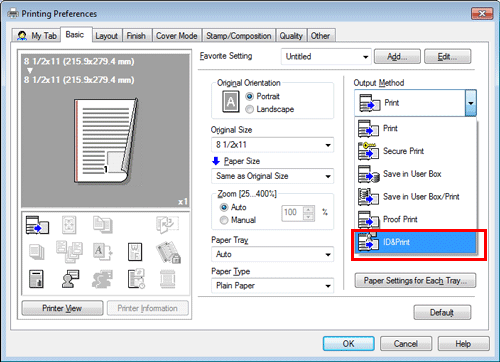This screenshot has height=362, width=500.
Task: Select the Landscape orientation radio button
Action: pyautogui.click(x=249, y=109)
